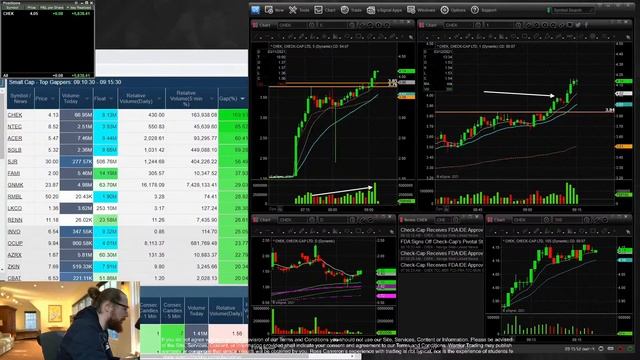Open the Options menu
The height and width of the screenshot is (360, 640).
coord(453,10)
